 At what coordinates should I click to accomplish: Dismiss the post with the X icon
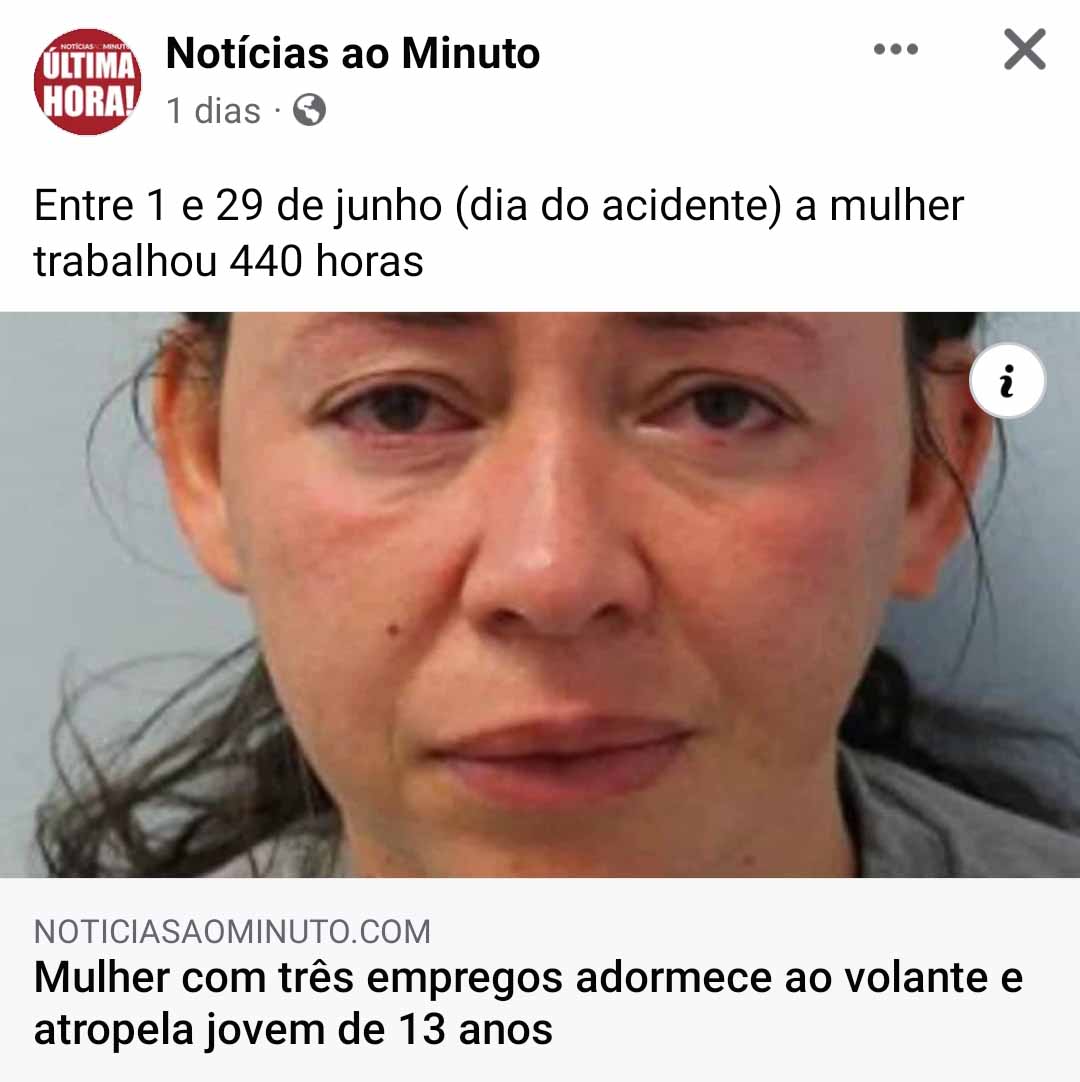pyautogui.click(x=1025, y=49)
